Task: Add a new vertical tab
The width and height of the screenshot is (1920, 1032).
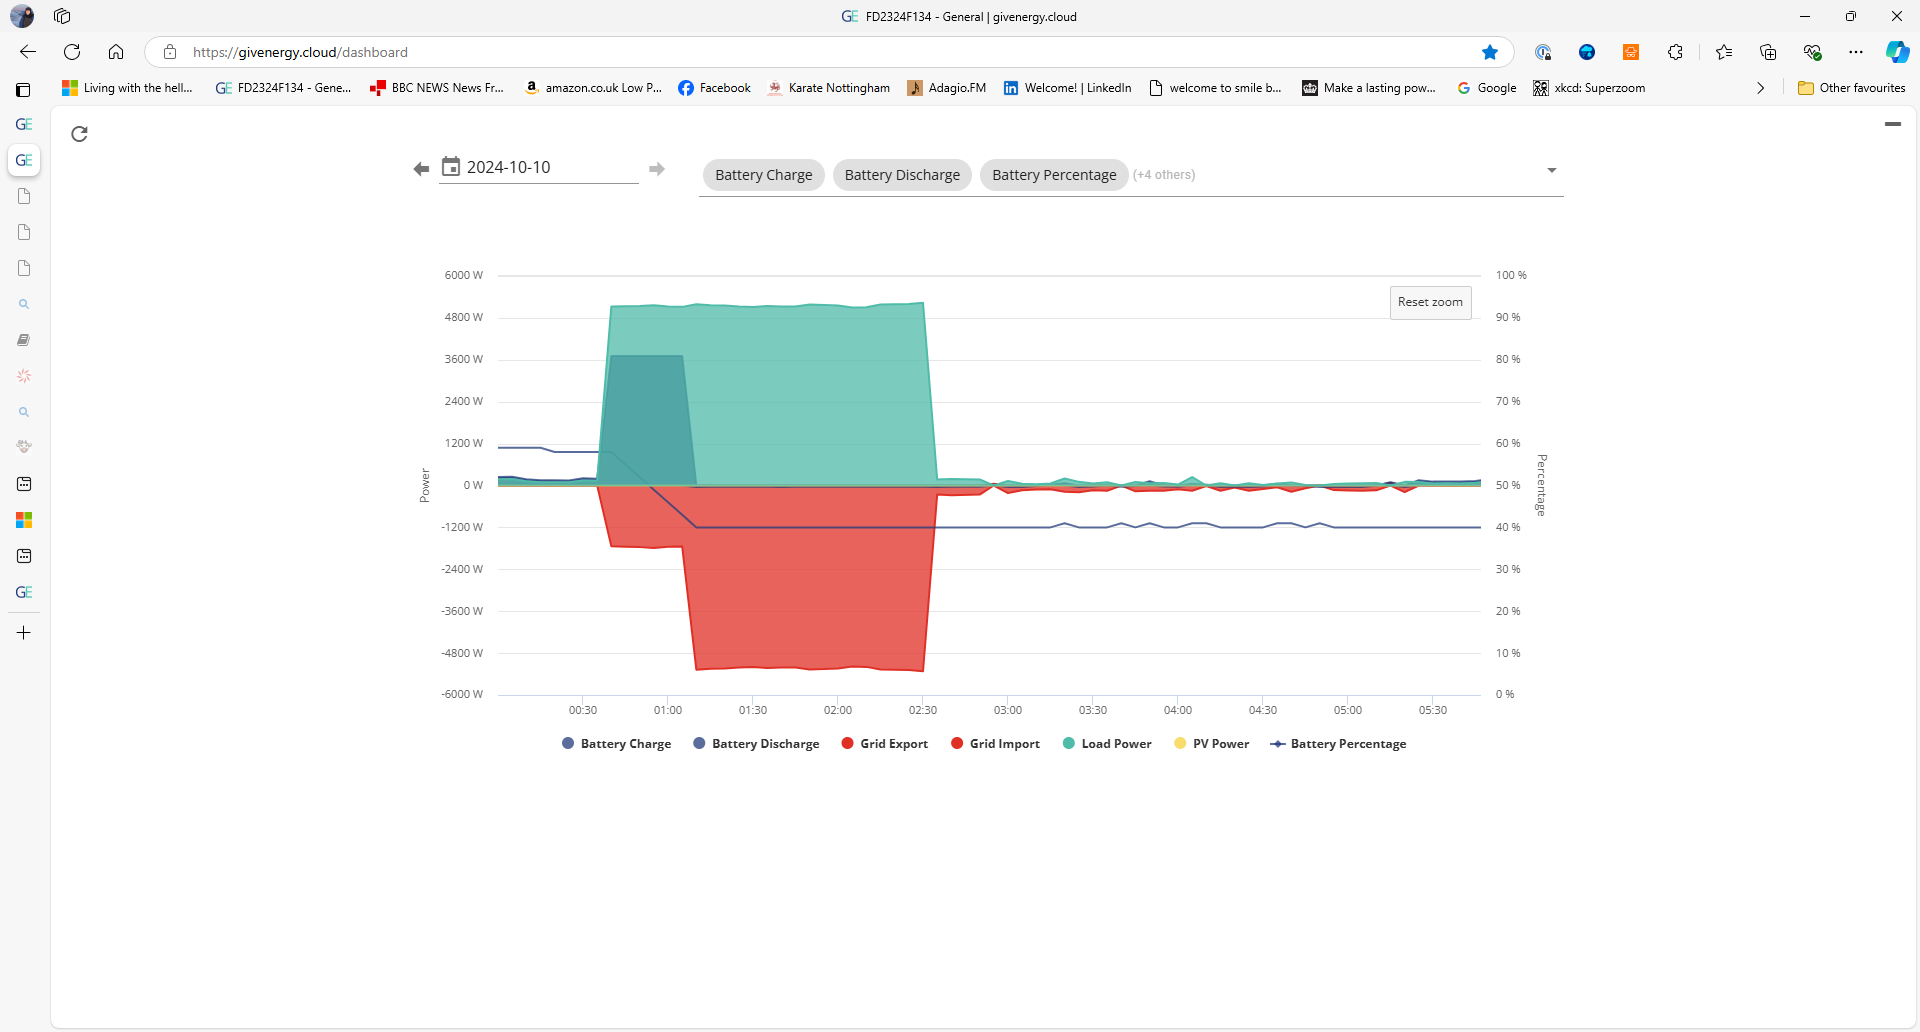Action: point(24,633)
